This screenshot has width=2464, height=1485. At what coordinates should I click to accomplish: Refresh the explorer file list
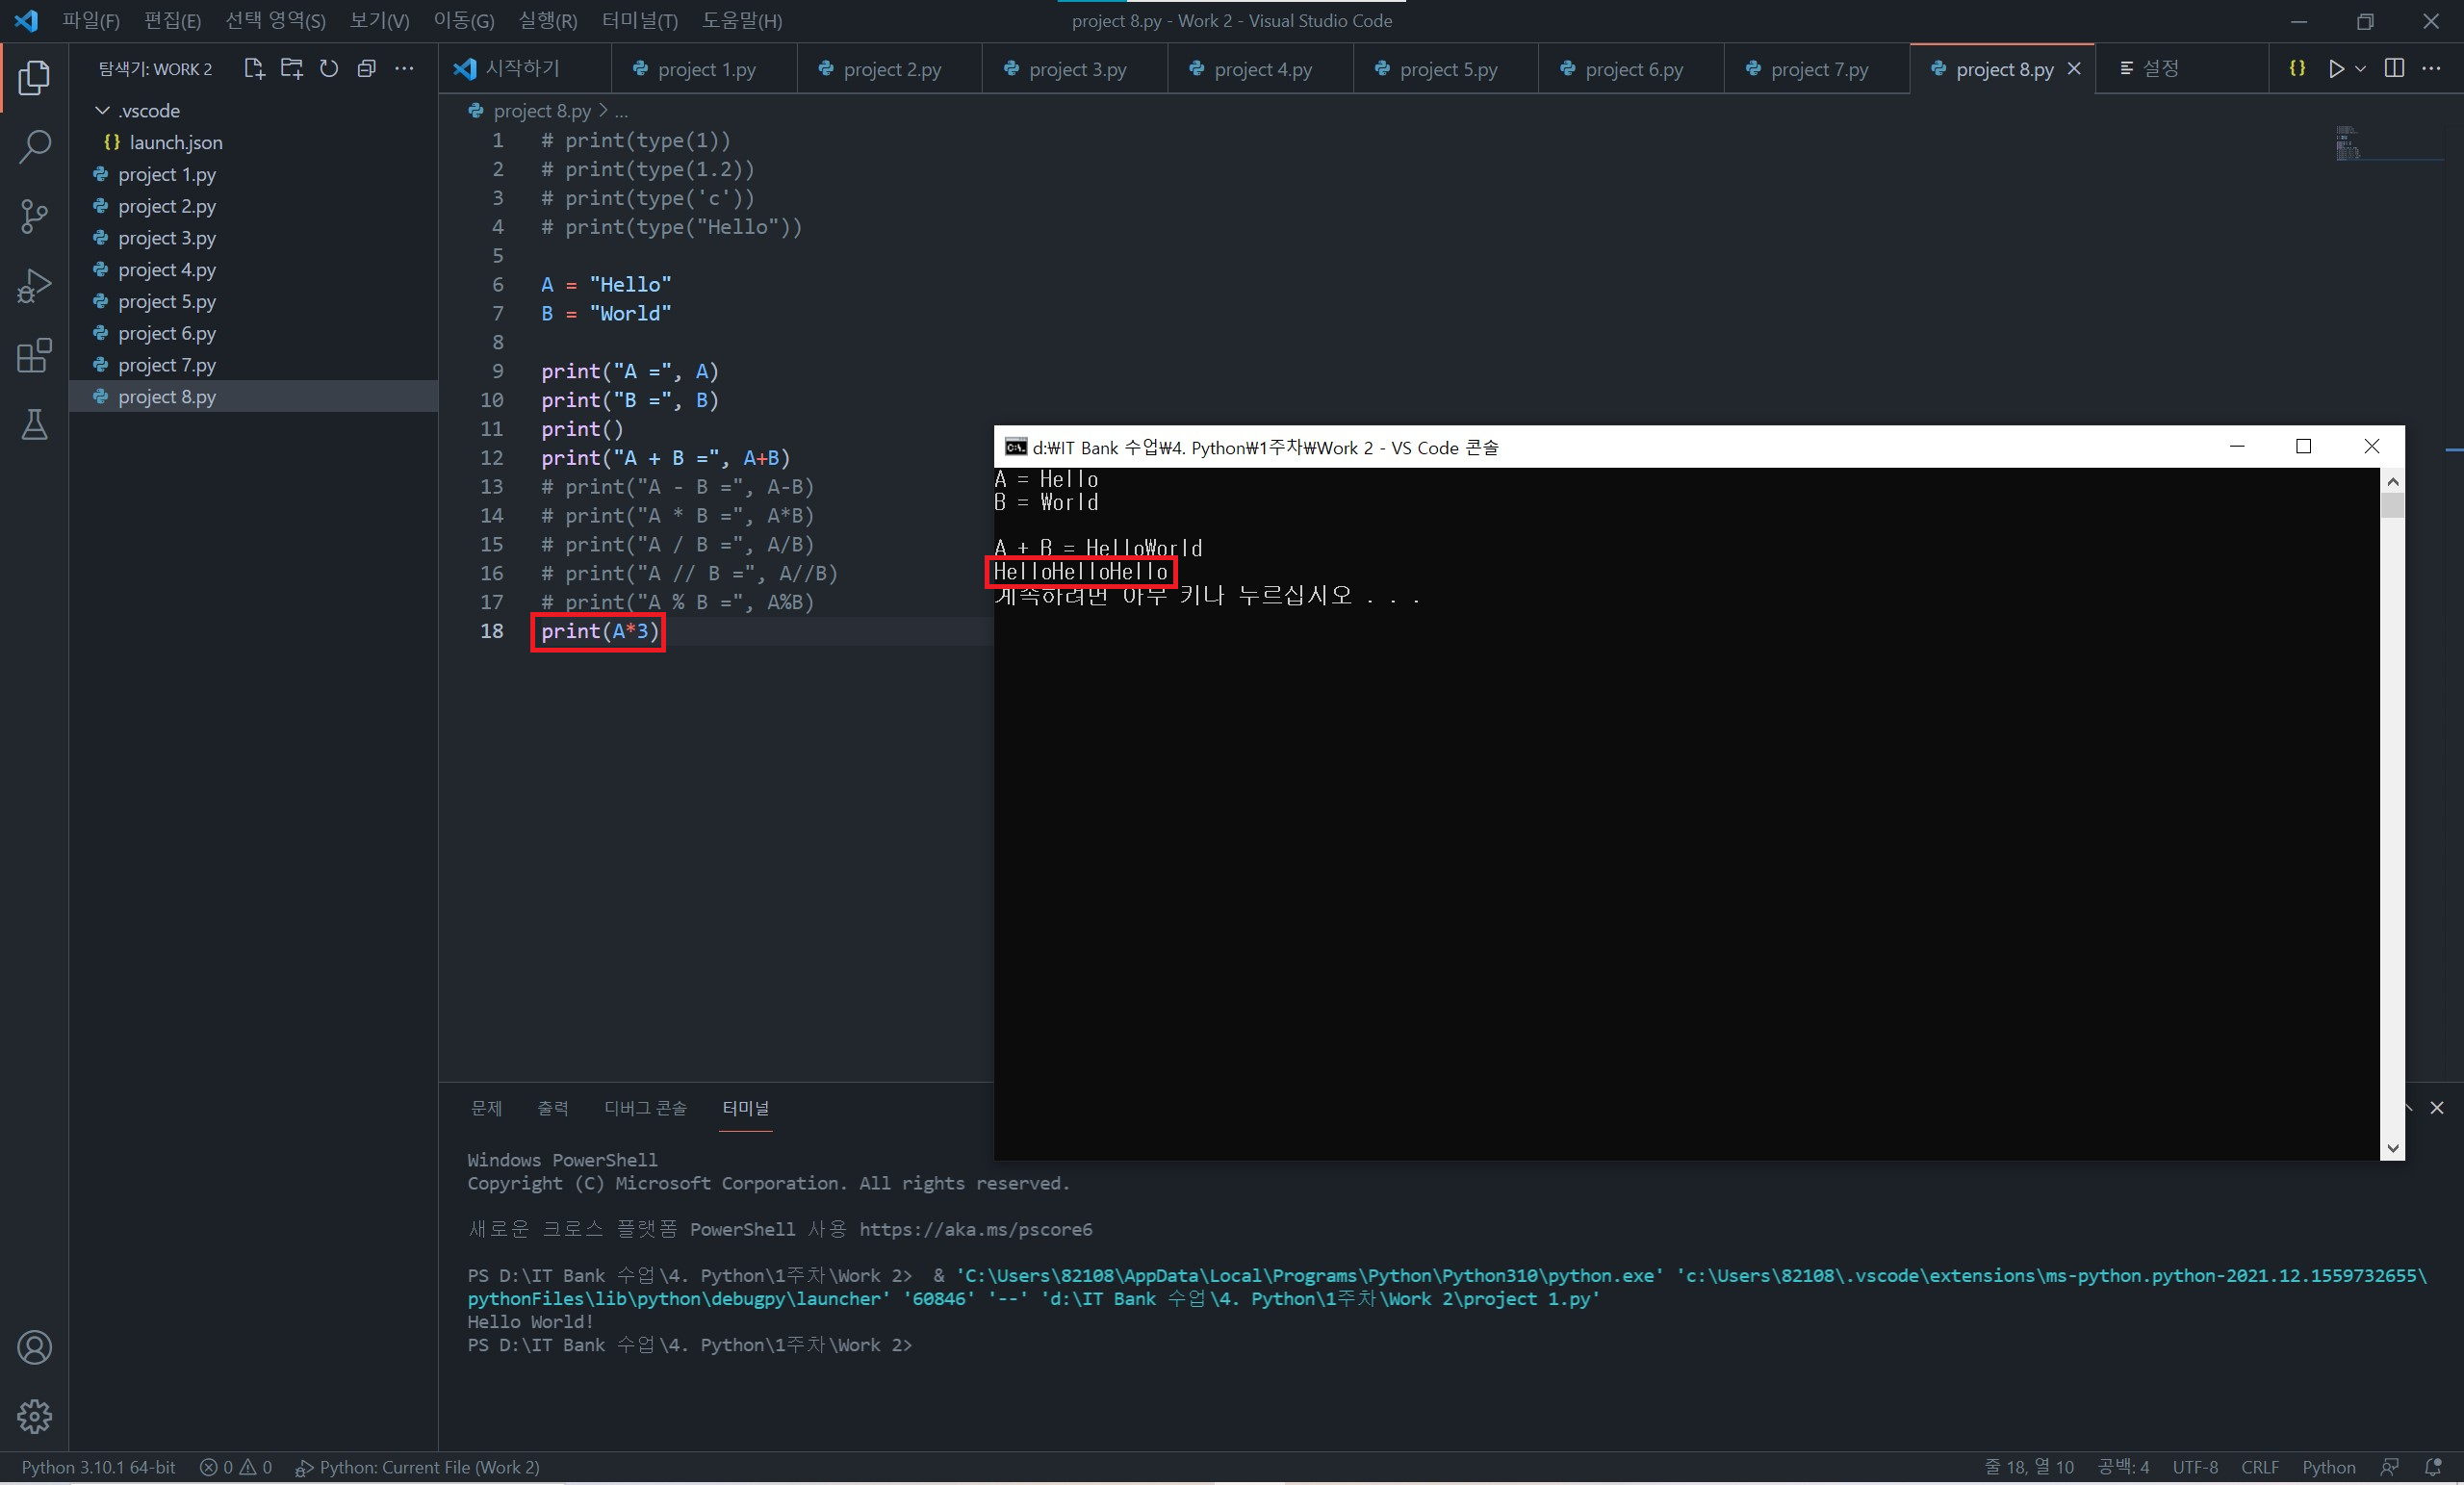329,68
